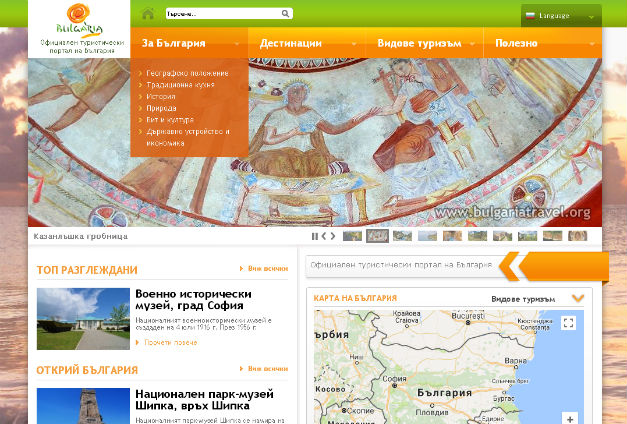
Task: Click Bucuresti on the map
Action: [467, 316]
